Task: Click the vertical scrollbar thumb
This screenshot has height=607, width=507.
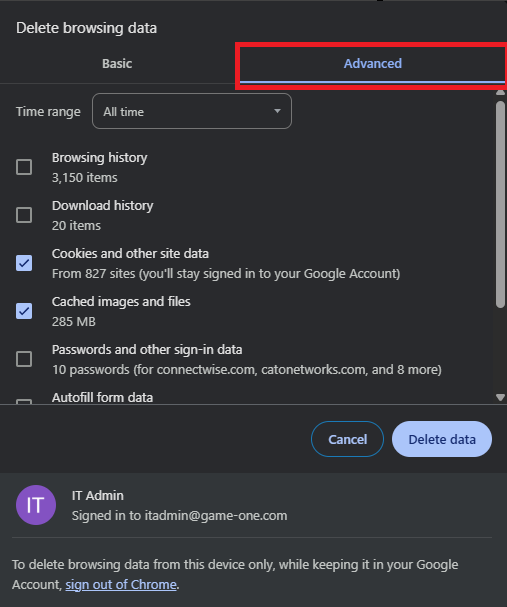Action: (x=500, y=204)
